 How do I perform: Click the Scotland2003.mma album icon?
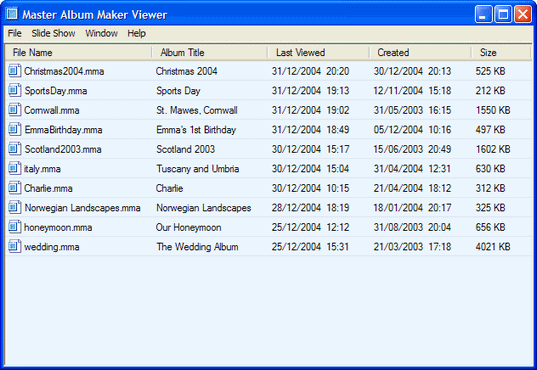pos(15,149)
